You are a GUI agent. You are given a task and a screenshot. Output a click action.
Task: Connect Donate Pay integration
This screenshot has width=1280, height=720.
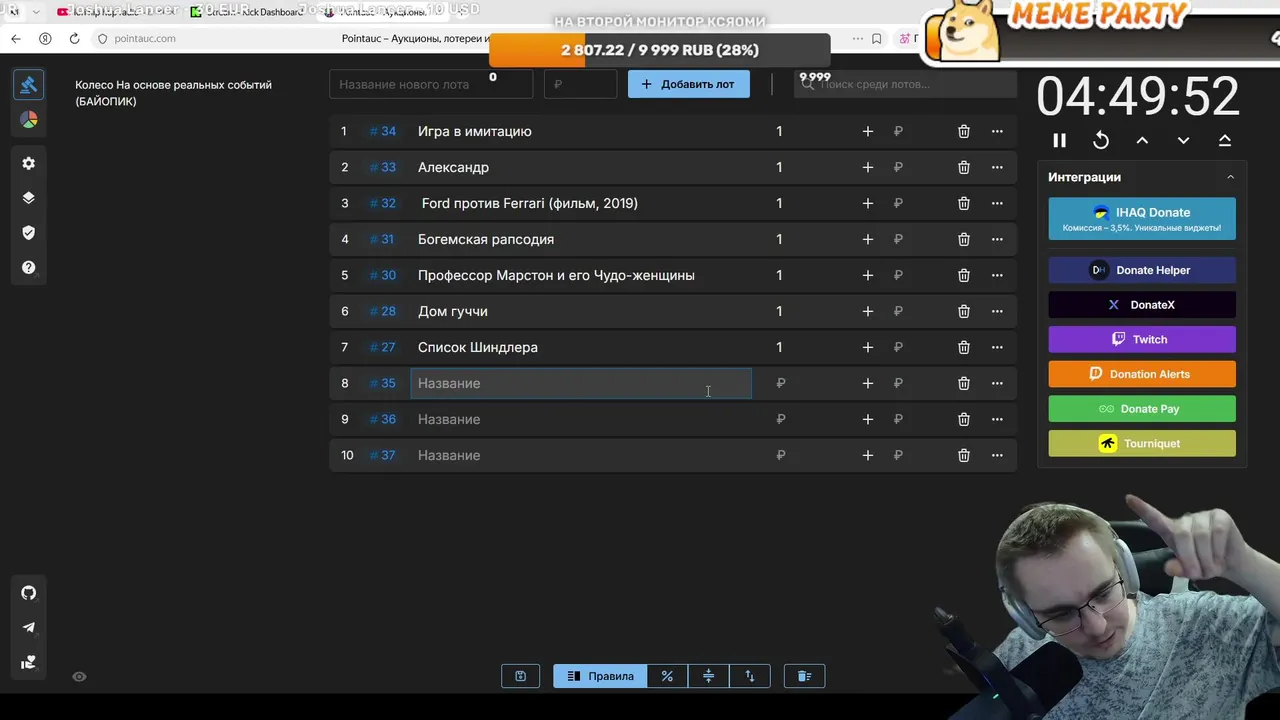pos(1142,409)
